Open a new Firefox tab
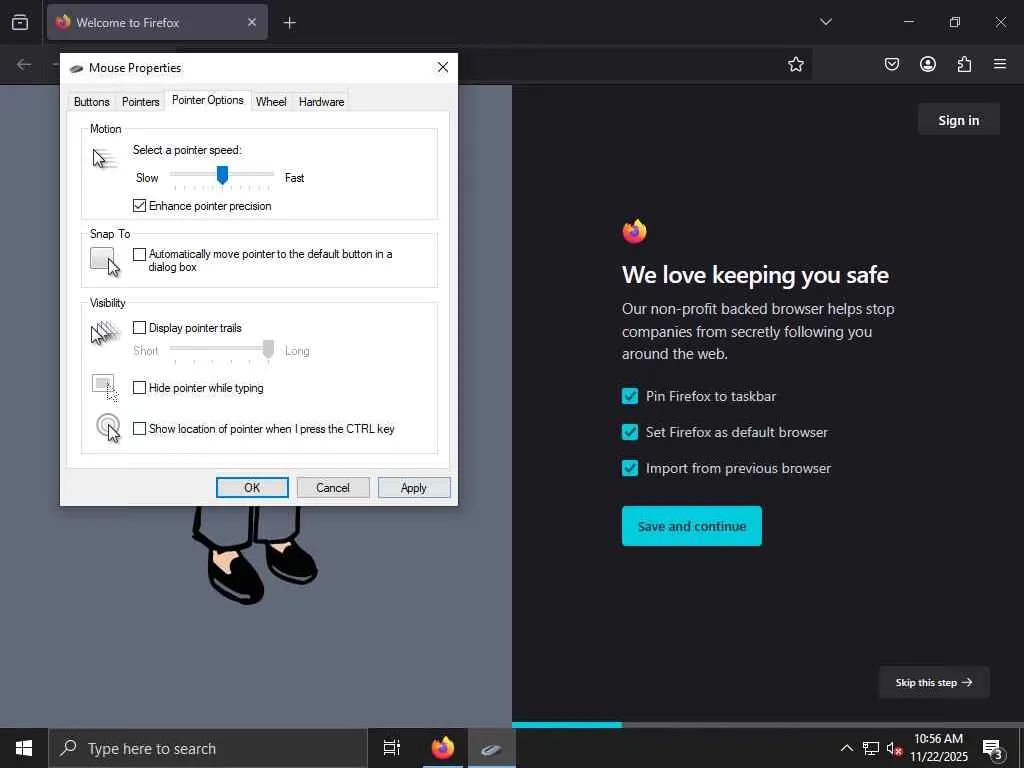The width and height of the screenshot is (1024, 768). [289, 23]
